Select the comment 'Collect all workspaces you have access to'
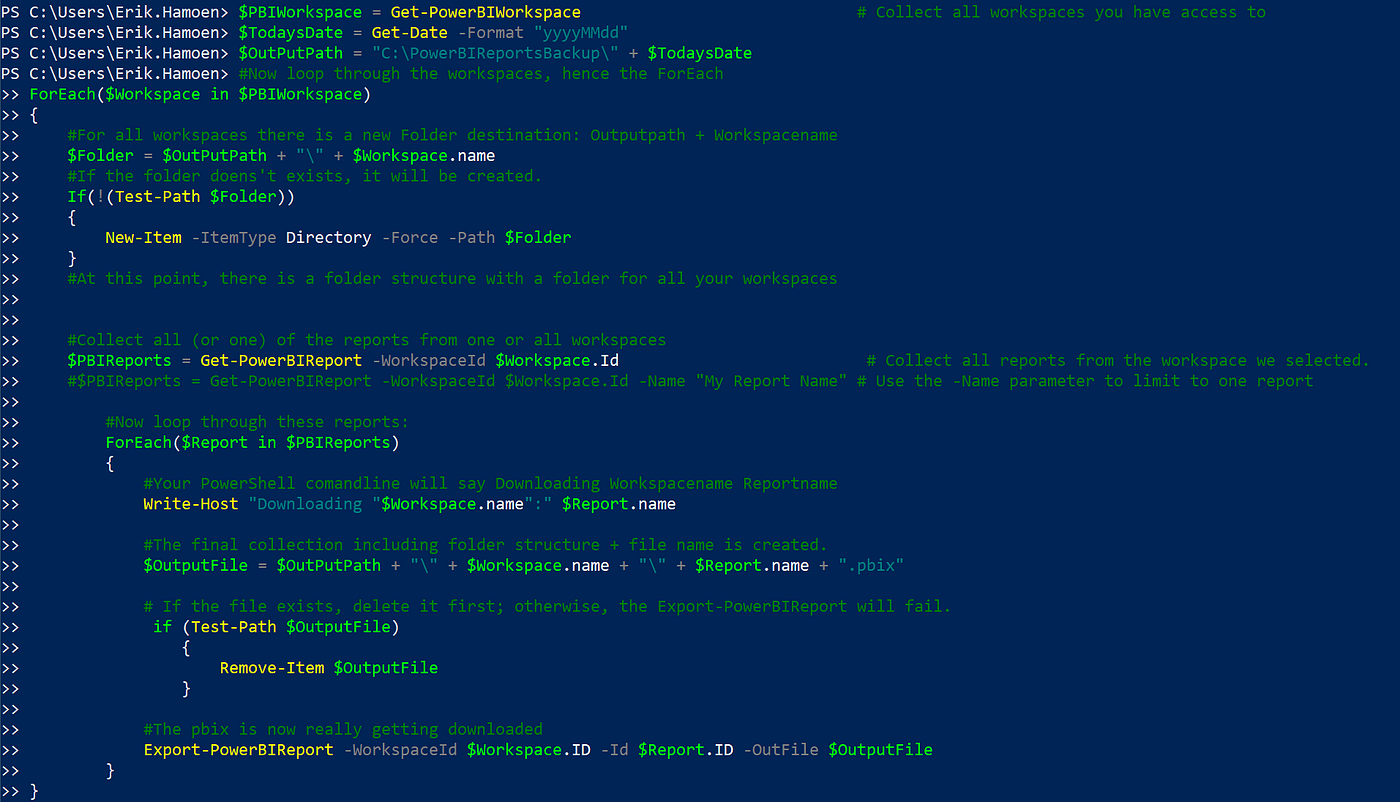The image size is (1400, 802). coord(1062,12)
